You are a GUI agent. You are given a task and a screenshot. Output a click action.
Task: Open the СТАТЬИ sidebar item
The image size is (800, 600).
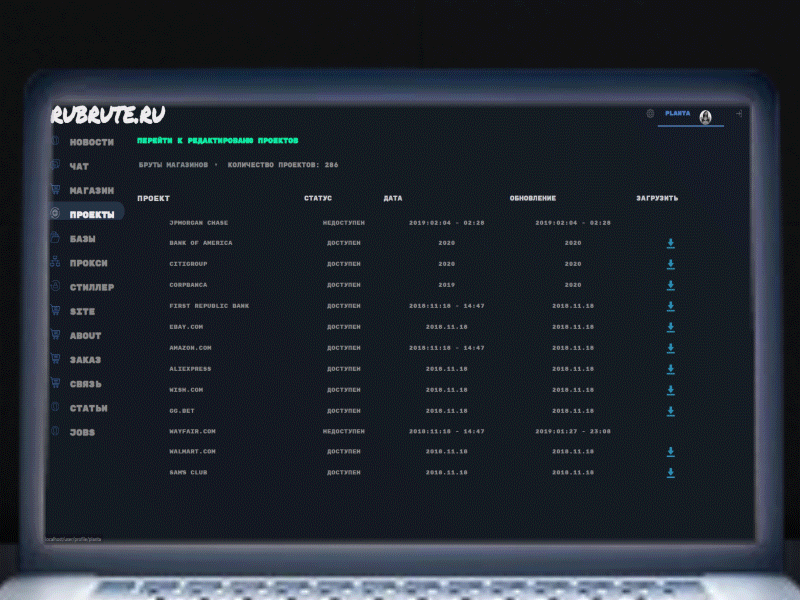tap(88, 408)
